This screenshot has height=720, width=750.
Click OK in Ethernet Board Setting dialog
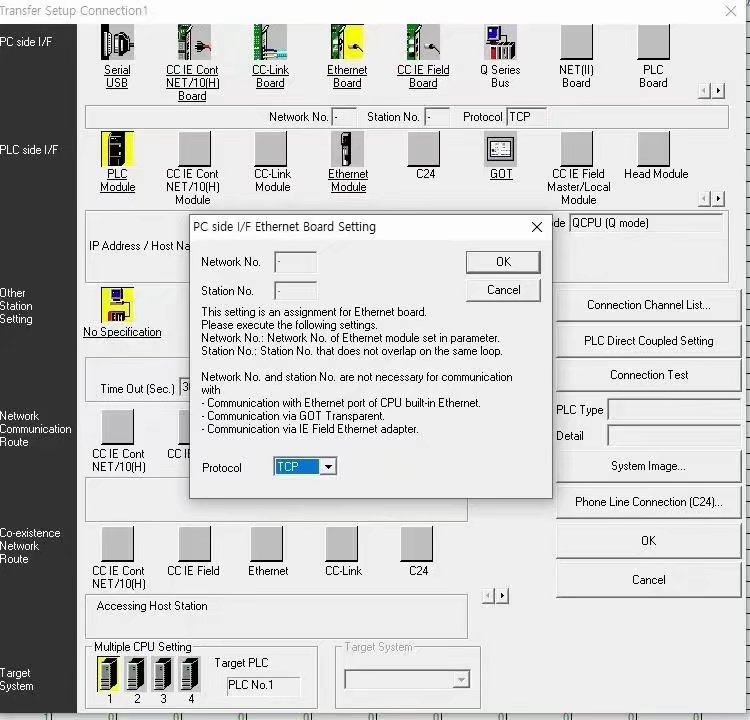(x=503, y=262)
